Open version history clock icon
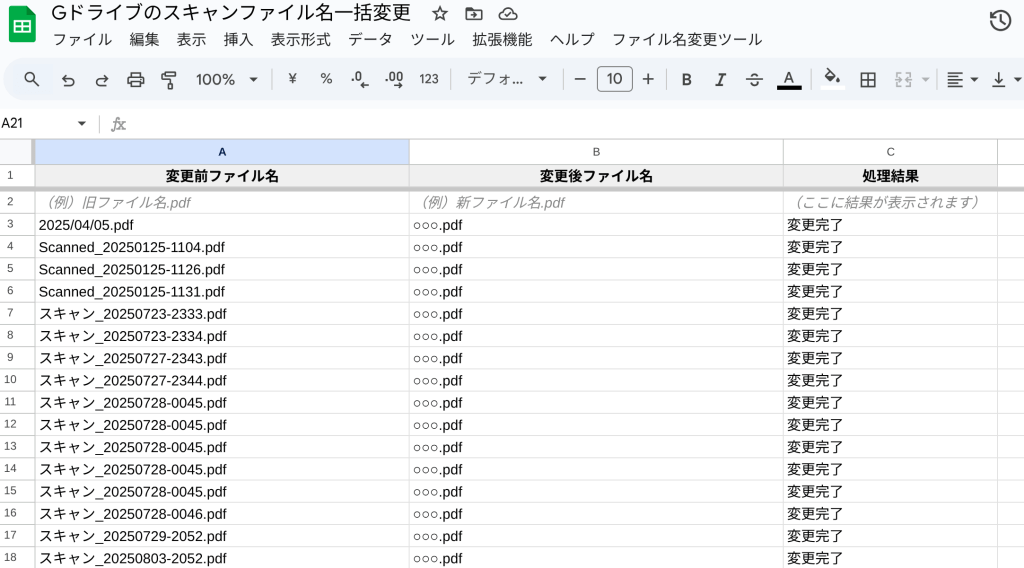1024x568 pixels. pos(999,21)
